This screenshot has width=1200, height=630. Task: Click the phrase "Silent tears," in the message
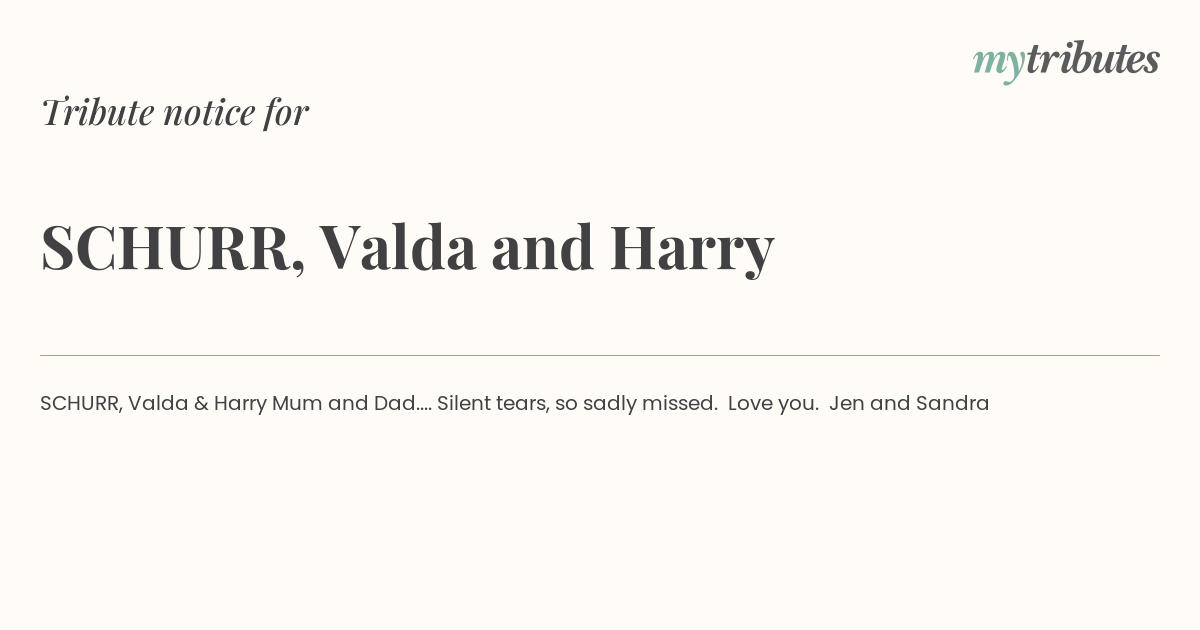click(x=493, y=404)
